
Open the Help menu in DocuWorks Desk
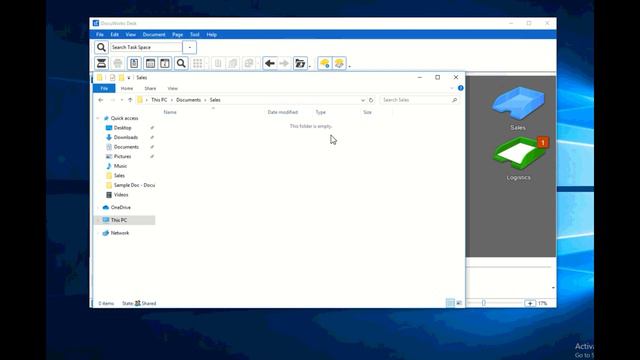tap(211, 35)
